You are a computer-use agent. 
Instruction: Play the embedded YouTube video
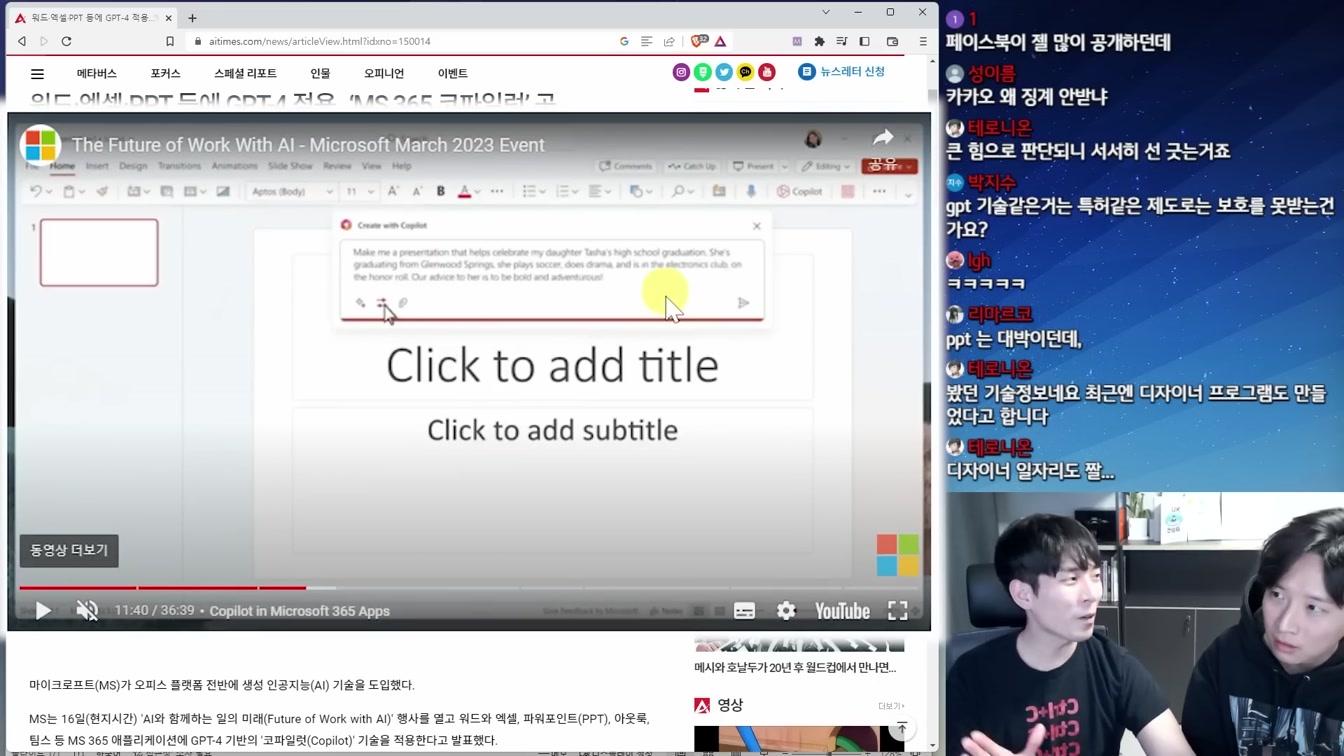coord(43,610)
